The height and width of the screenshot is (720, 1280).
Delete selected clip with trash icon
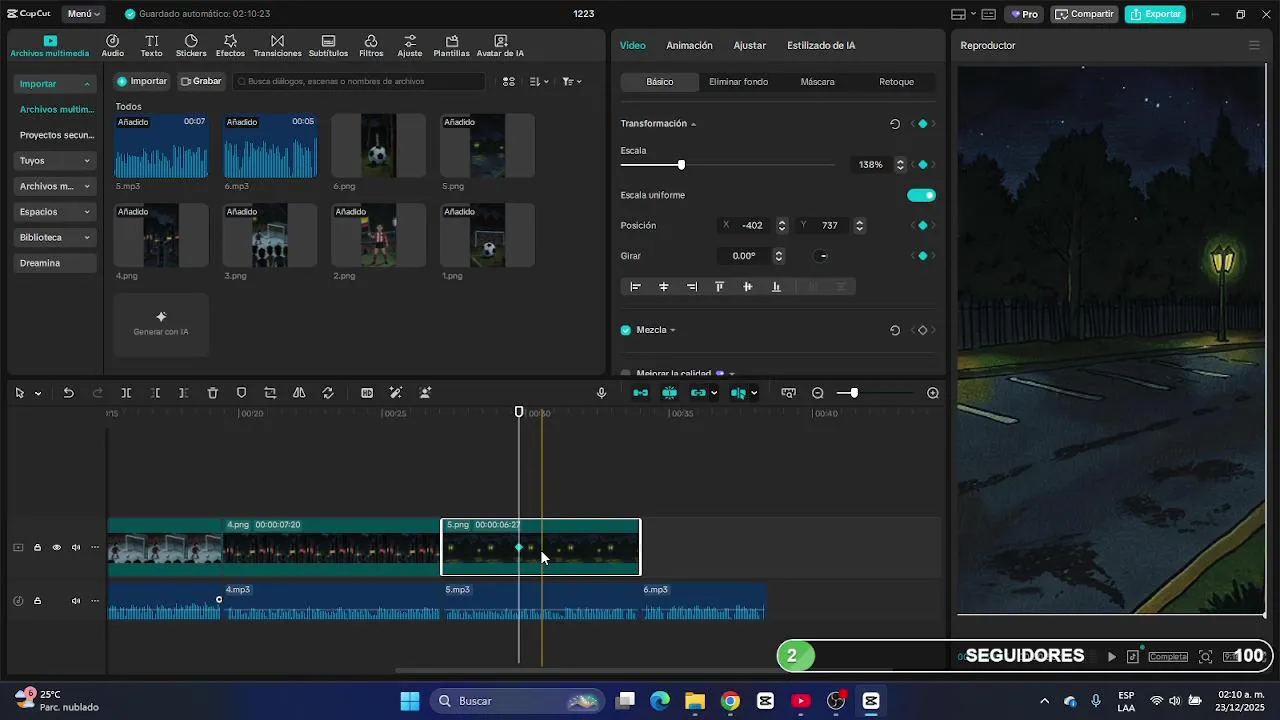(212, 393)
